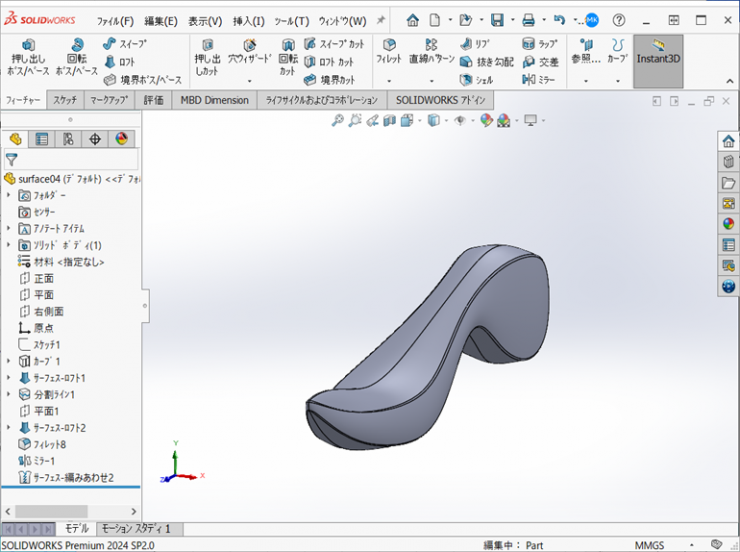Image resolution: width=740 pixels, height=552 pixels.
Task: Open the ConfigurationManager tab icon
Action: coord(68,139)
